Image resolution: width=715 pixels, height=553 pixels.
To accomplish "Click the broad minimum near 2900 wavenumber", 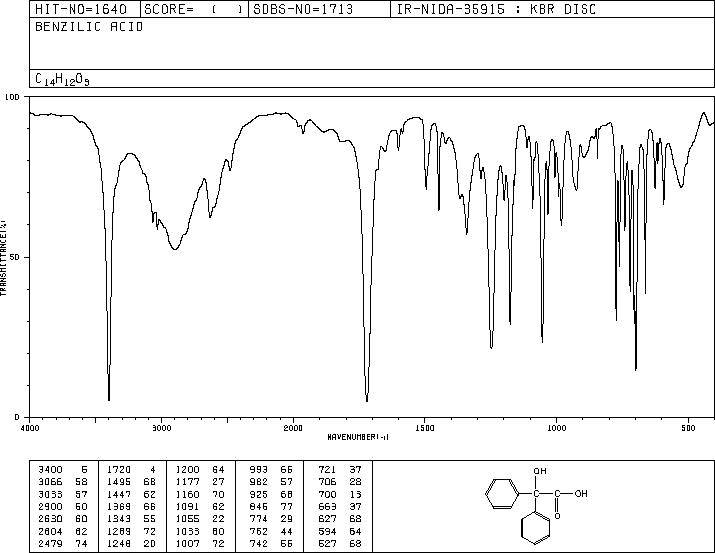I will tap(175, 248).
